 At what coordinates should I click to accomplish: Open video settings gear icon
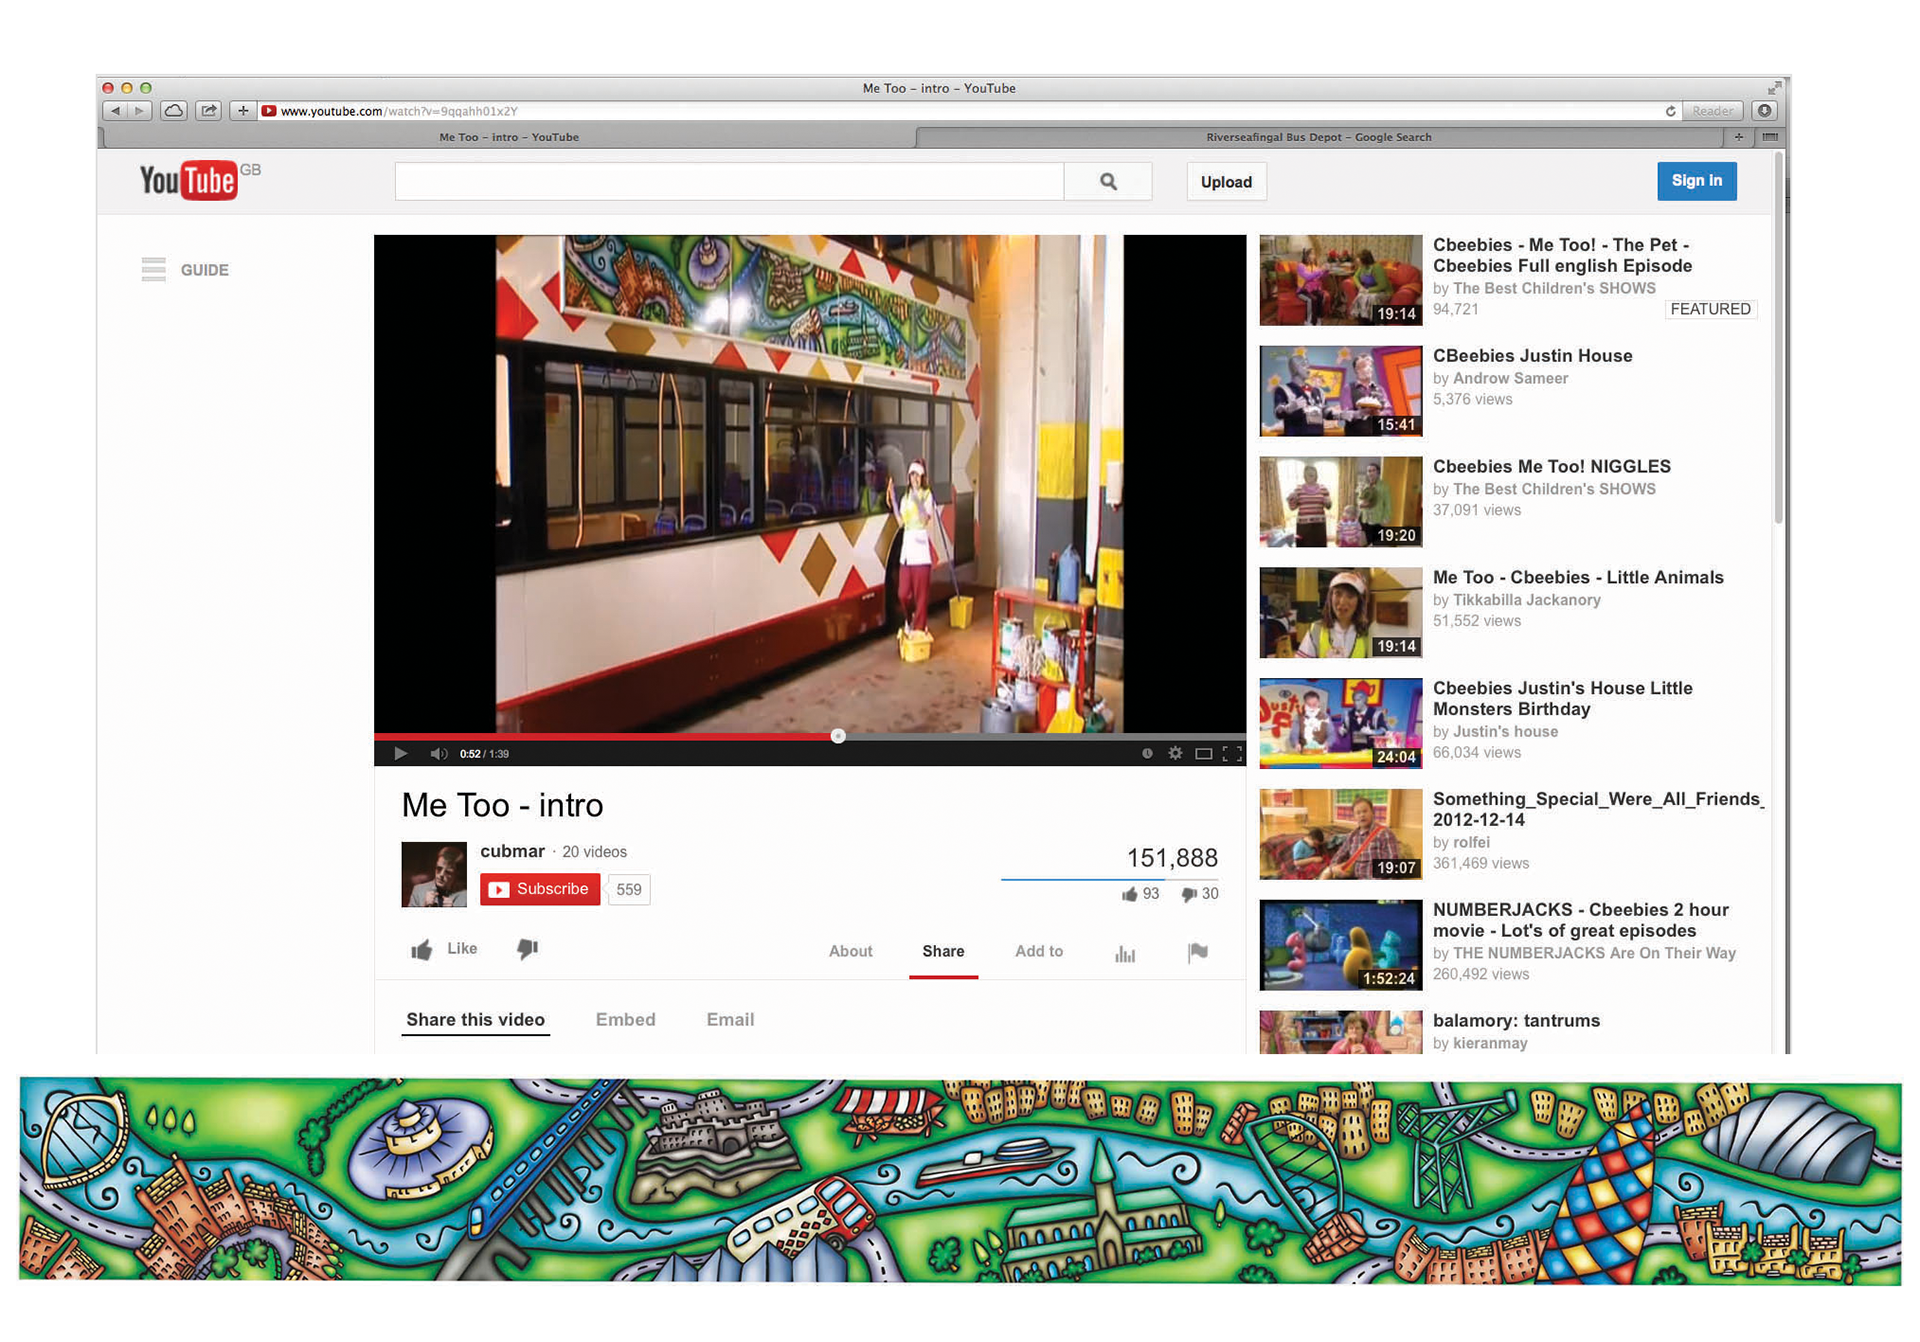1175,753
